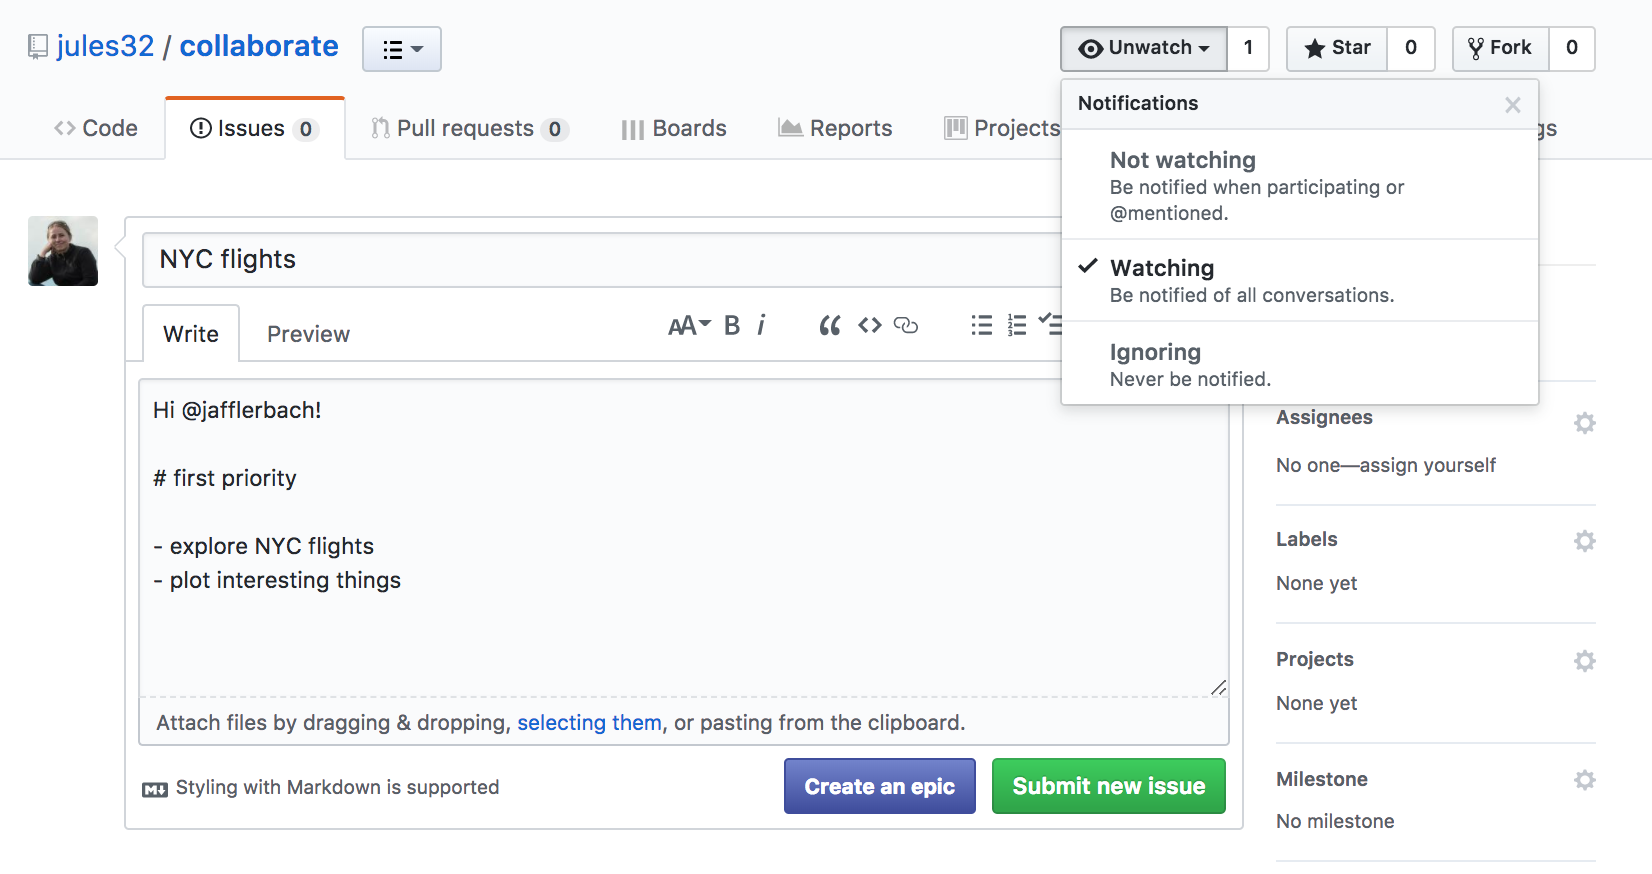Switch to the Code tab
Image resolution: width=1652 pixels, height=874 pixels.
(x=96, y=128)
